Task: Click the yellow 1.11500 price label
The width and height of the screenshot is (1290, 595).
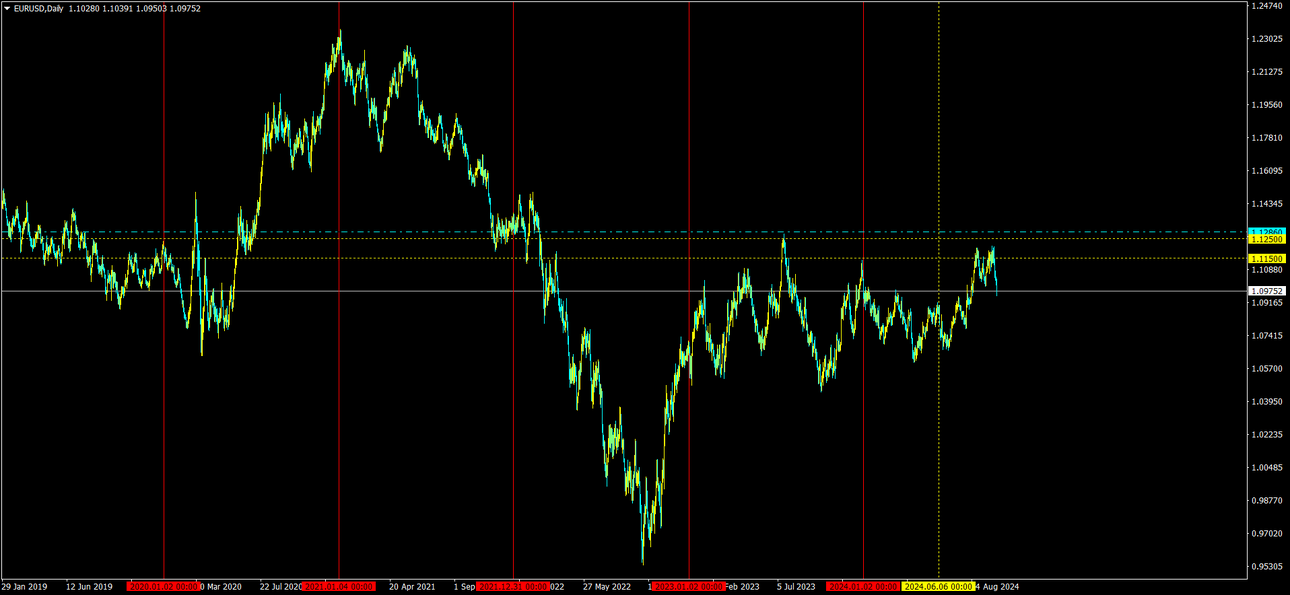Action: tap(1266, 258)
